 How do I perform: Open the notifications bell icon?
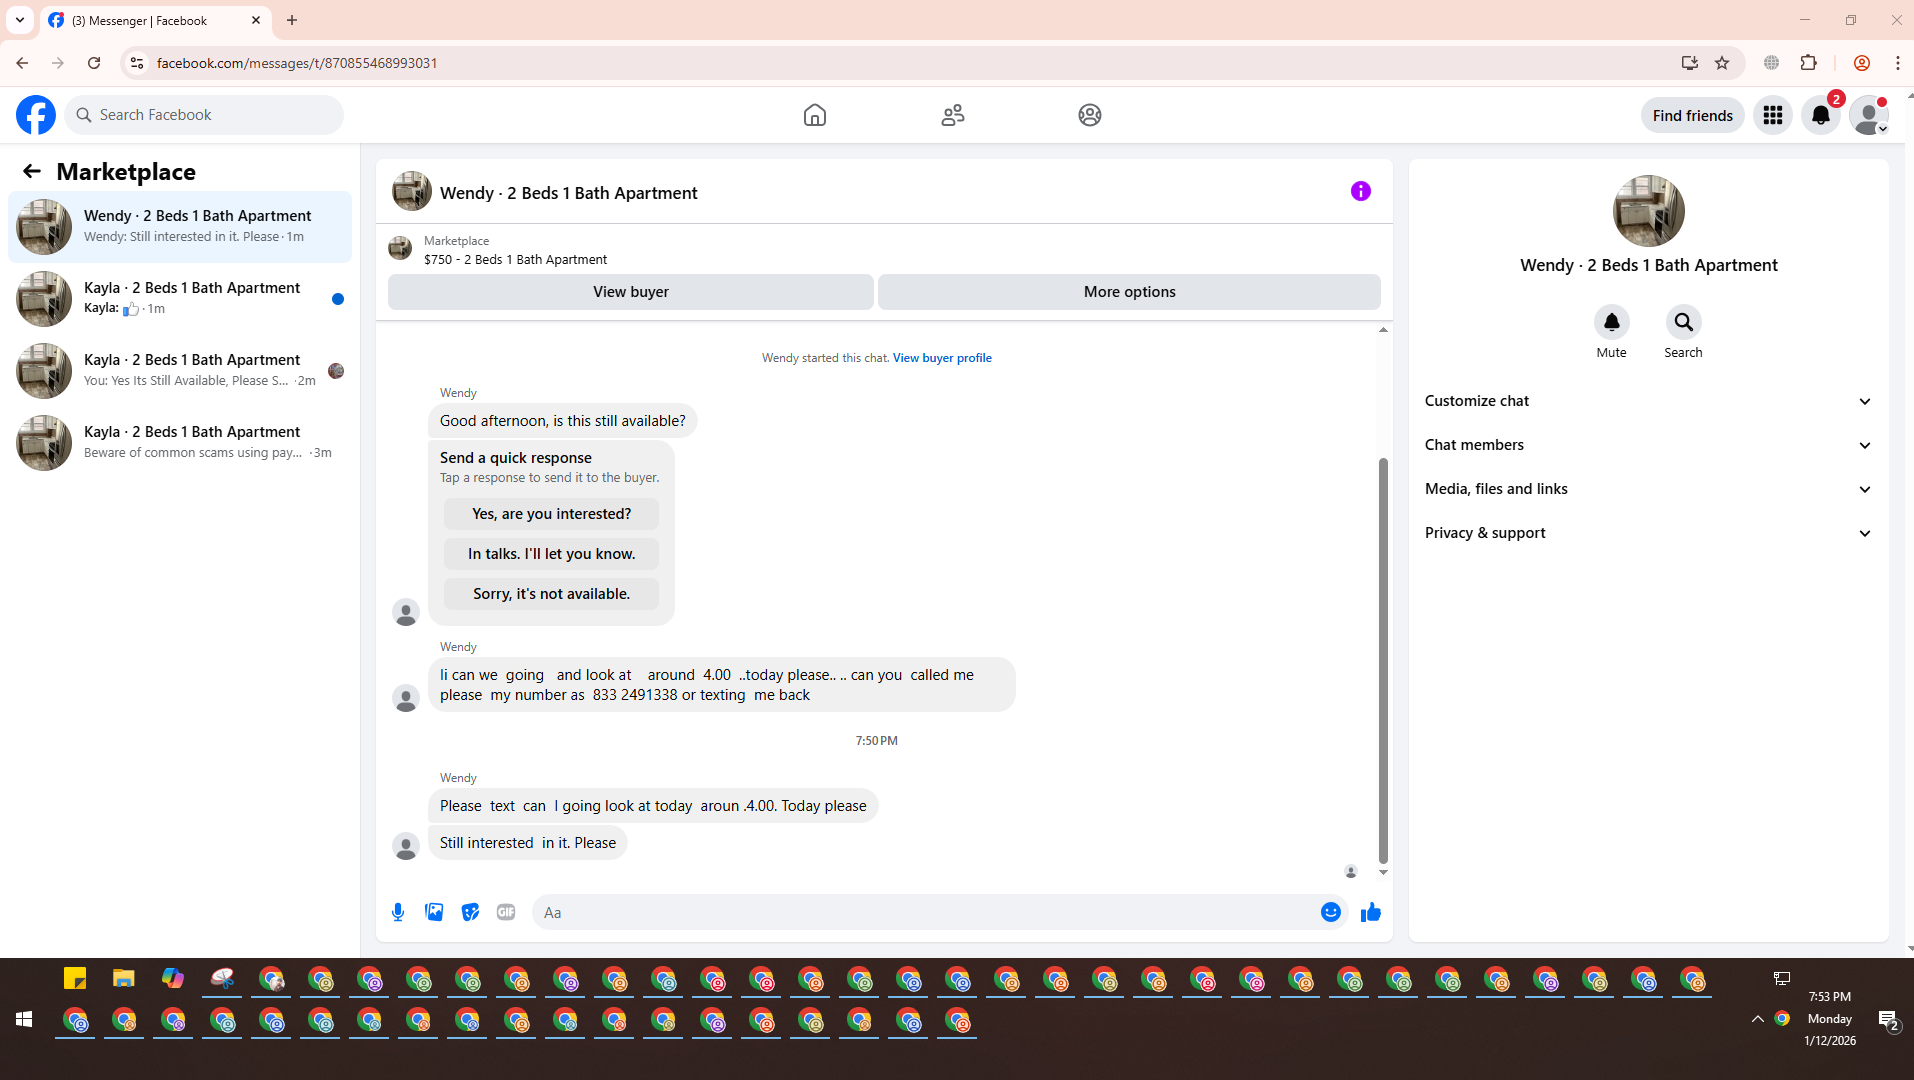tap(1821, 115)
